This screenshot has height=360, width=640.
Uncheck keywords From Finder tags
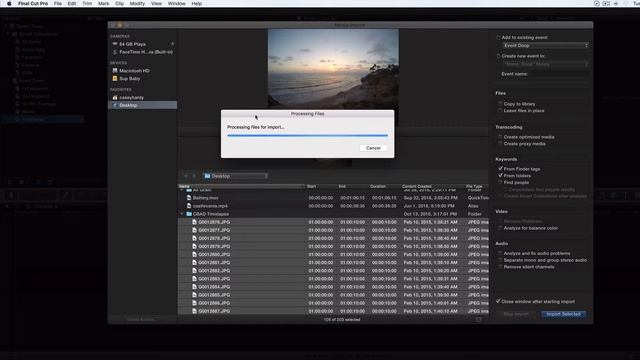click(500, 169)
